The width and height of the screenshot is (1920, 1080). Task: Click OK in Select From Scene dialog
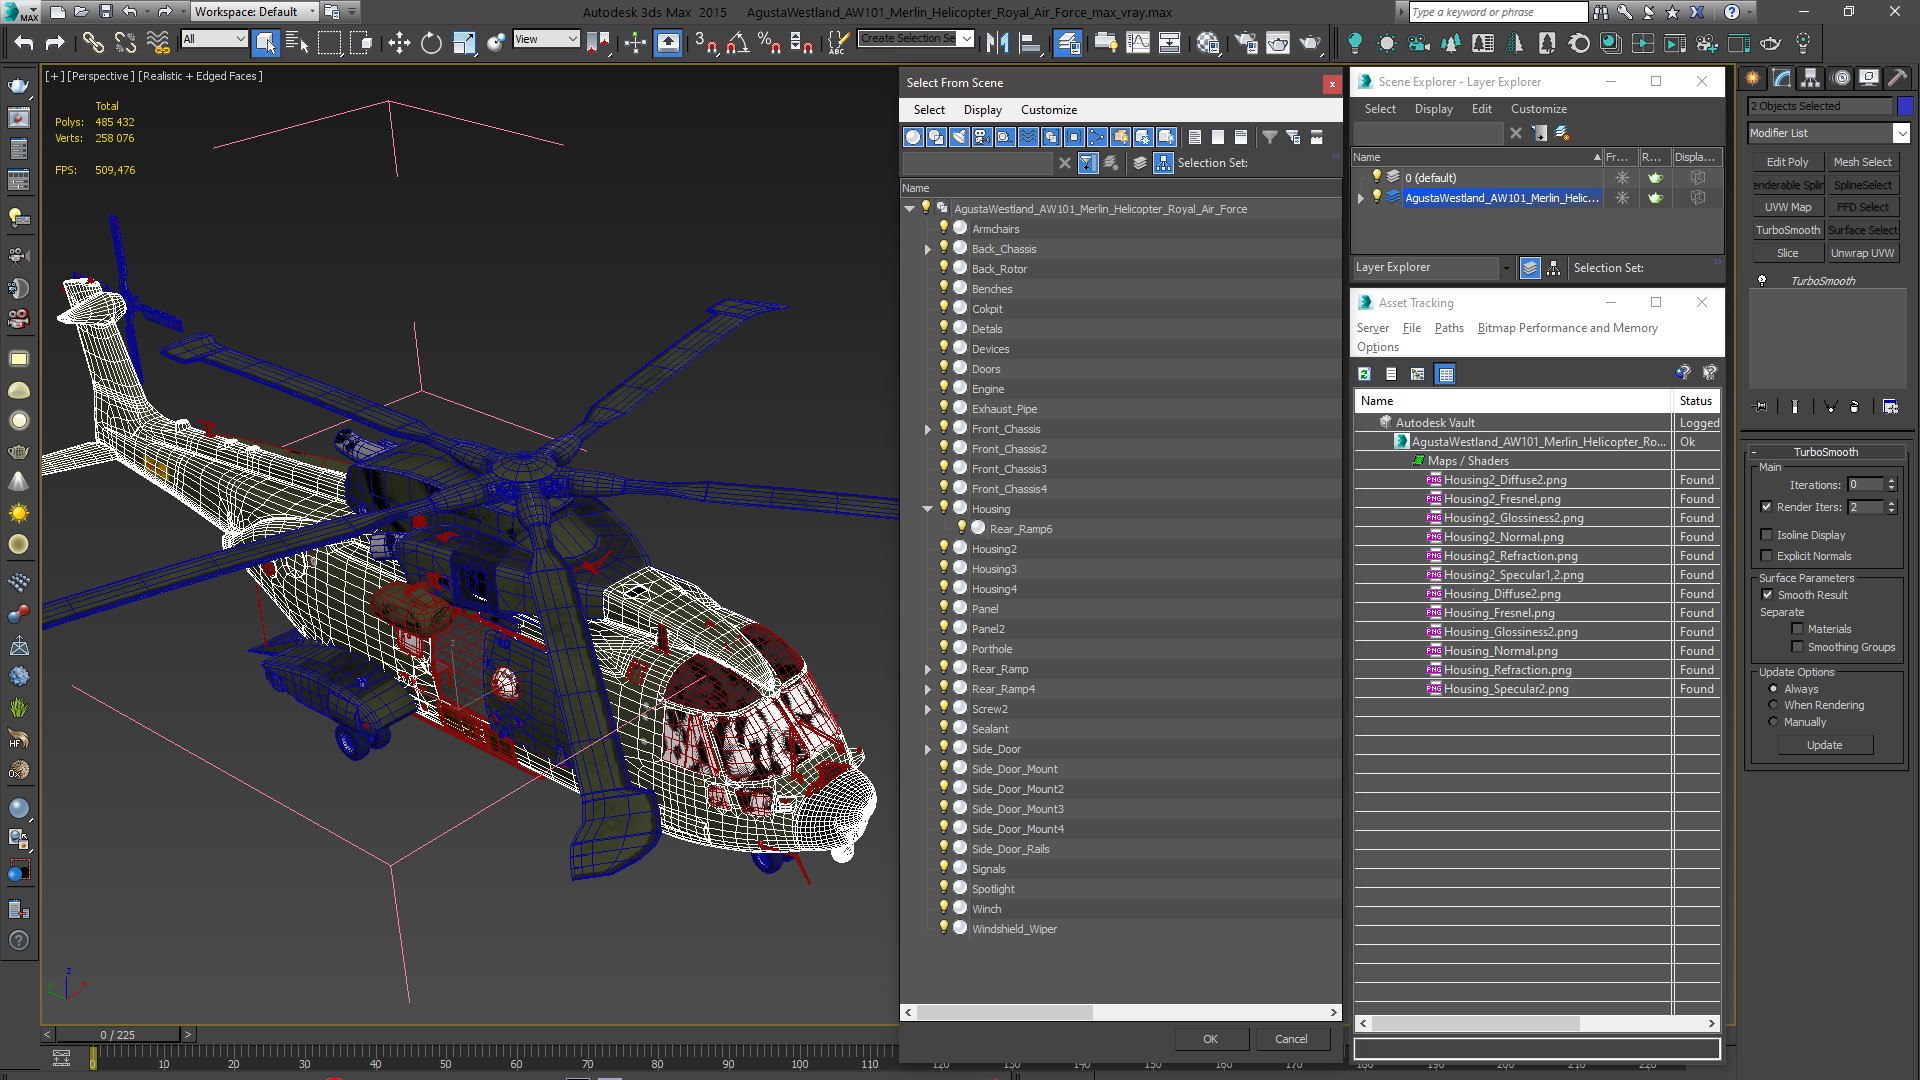(1210, 1039)
